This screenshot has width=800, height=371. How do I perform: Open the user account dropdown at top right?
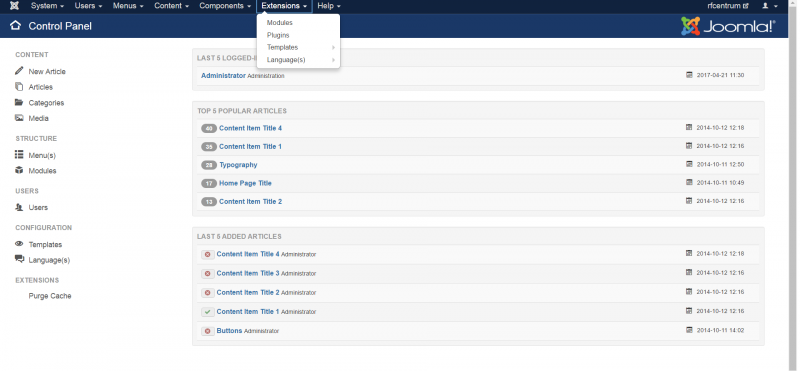pos(770,6)
